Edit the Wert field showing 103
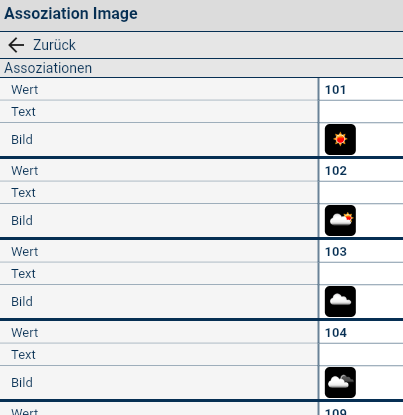Viewport: 403px width, 415px height. click(361, 252)
